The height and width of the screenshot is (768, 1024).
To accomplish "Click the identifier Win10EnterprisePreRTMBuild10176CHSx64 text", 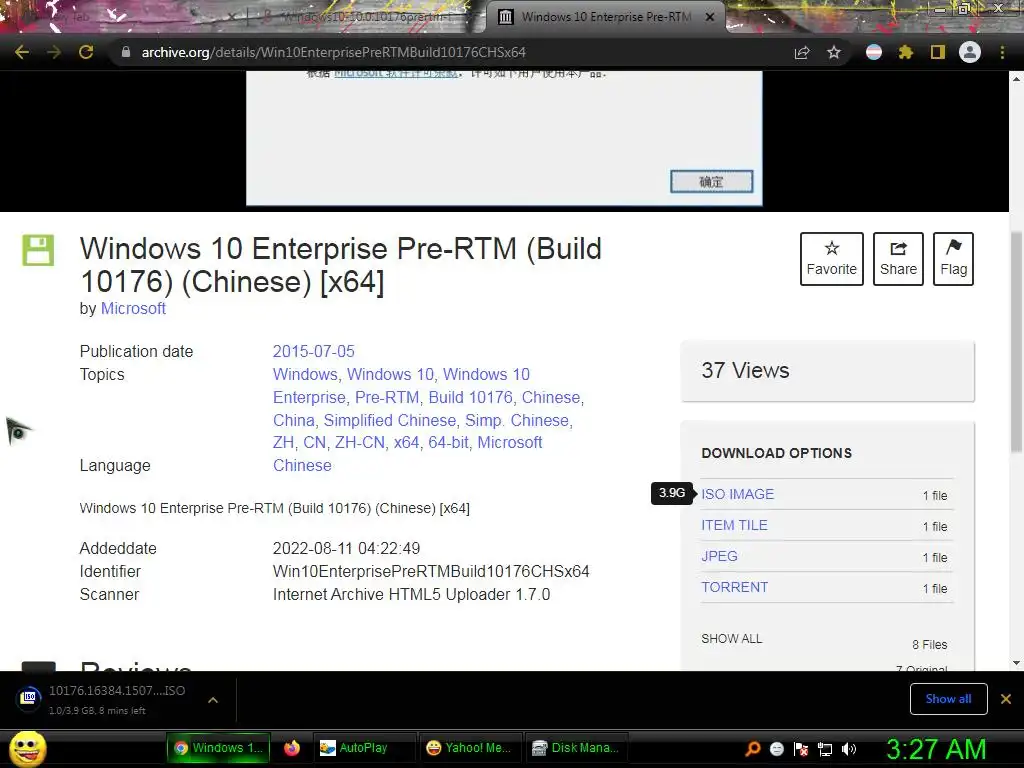I will 431,571.
